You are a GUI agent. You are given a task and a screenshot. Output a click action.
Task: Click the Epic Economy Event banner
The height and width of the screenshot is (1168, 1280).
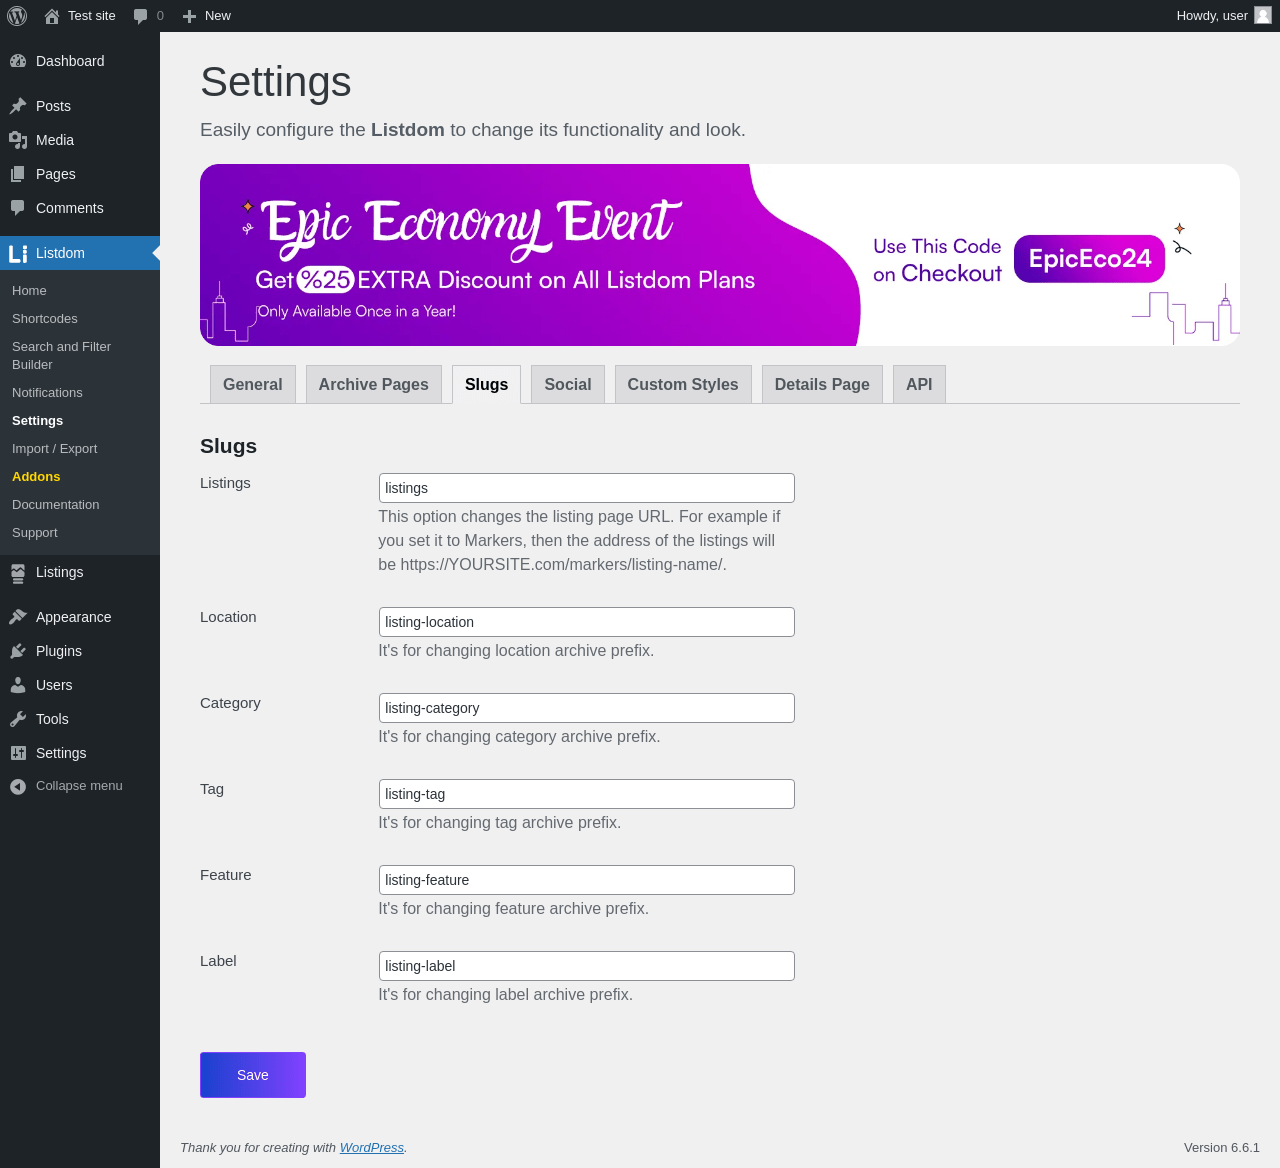click(720, 255)
